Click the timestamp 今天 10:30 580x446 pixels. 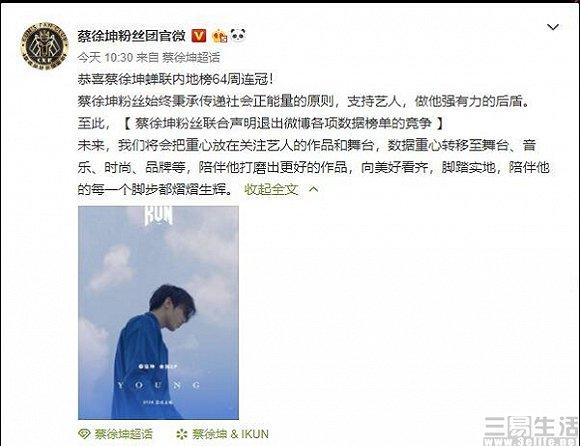105,57
